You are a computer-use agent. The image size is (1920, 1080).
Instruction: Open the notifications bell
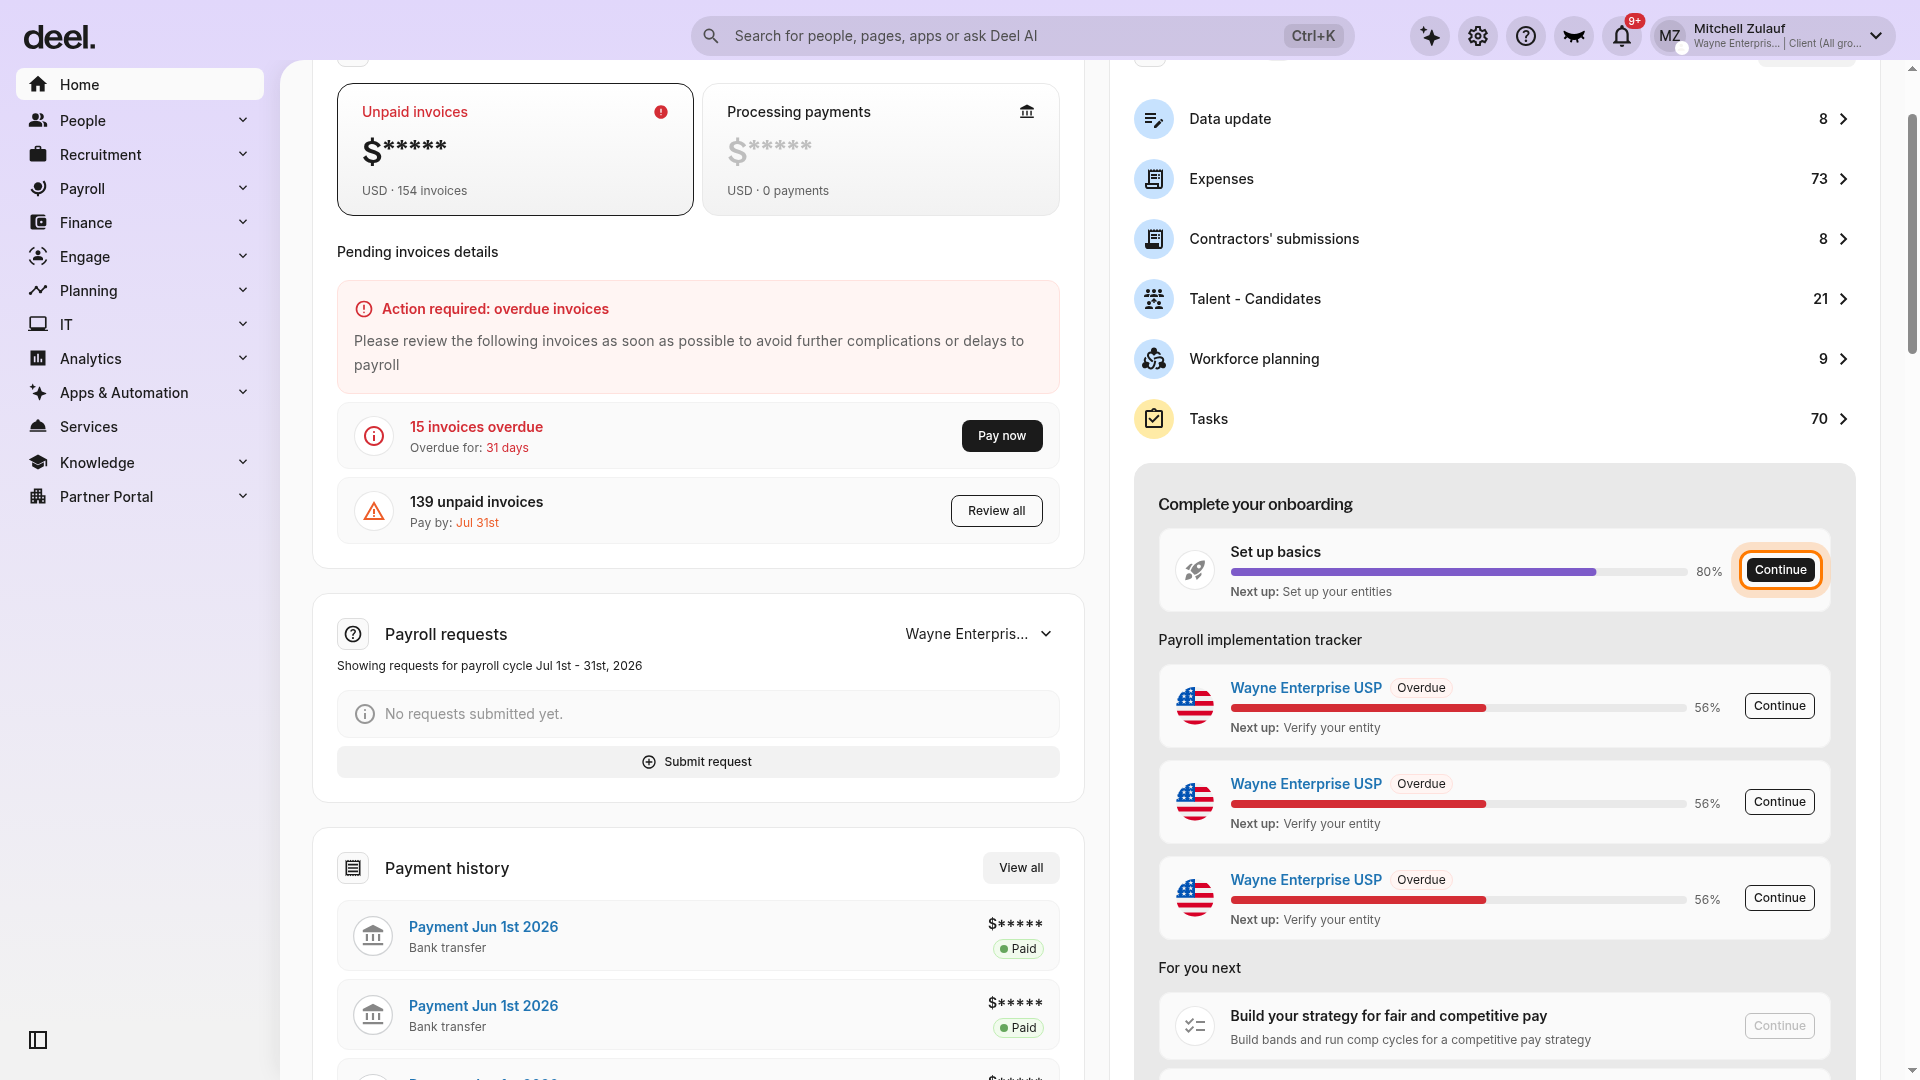pos(1622,36)
